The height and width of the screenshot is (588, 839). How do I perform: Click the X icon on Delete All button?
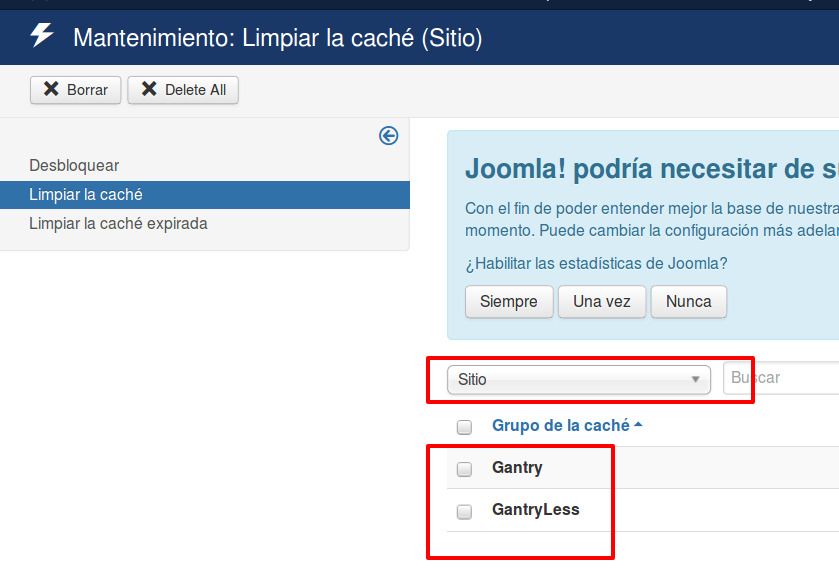149,89
